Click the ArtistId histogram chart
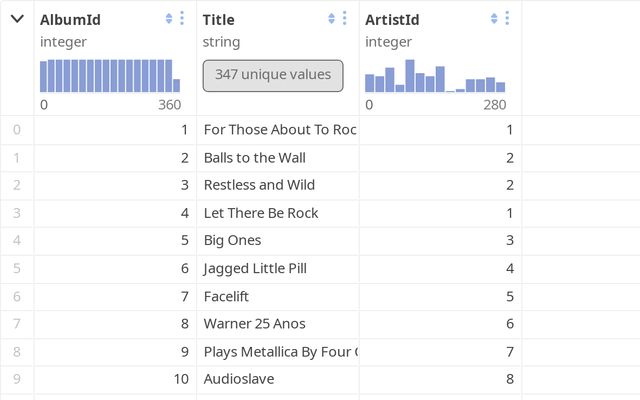The image size is (640, 400). [x=435, y=76]
